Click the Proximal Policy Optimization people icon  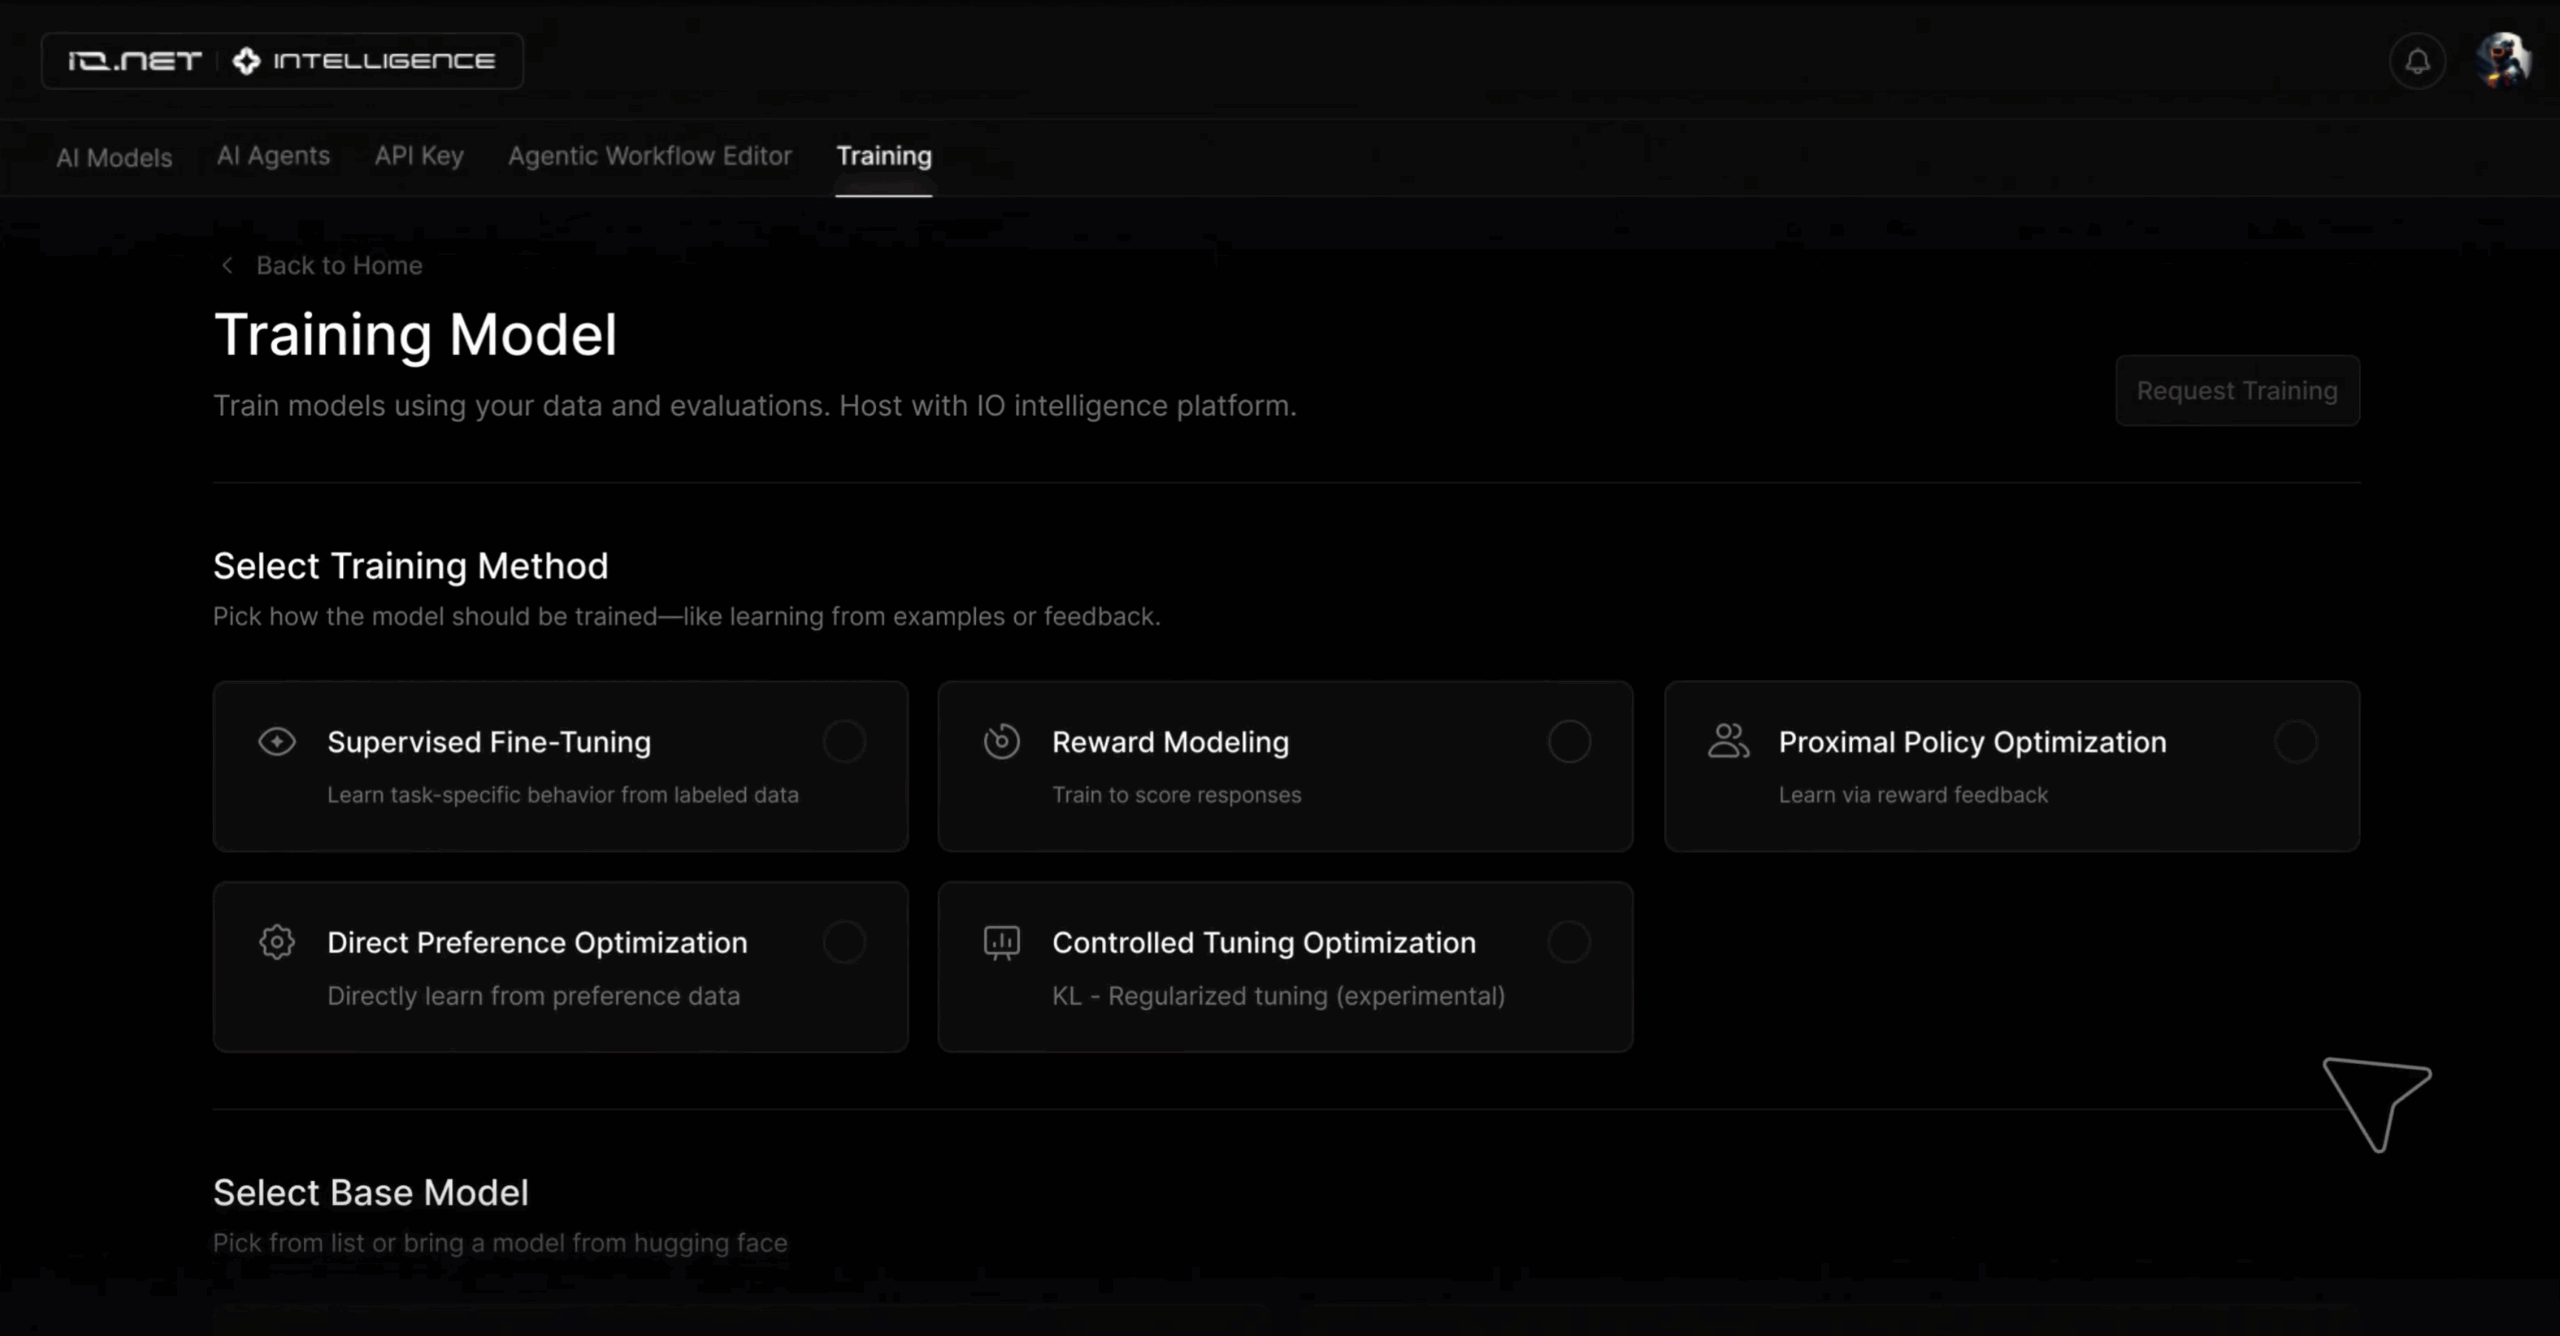(1728, 742)
